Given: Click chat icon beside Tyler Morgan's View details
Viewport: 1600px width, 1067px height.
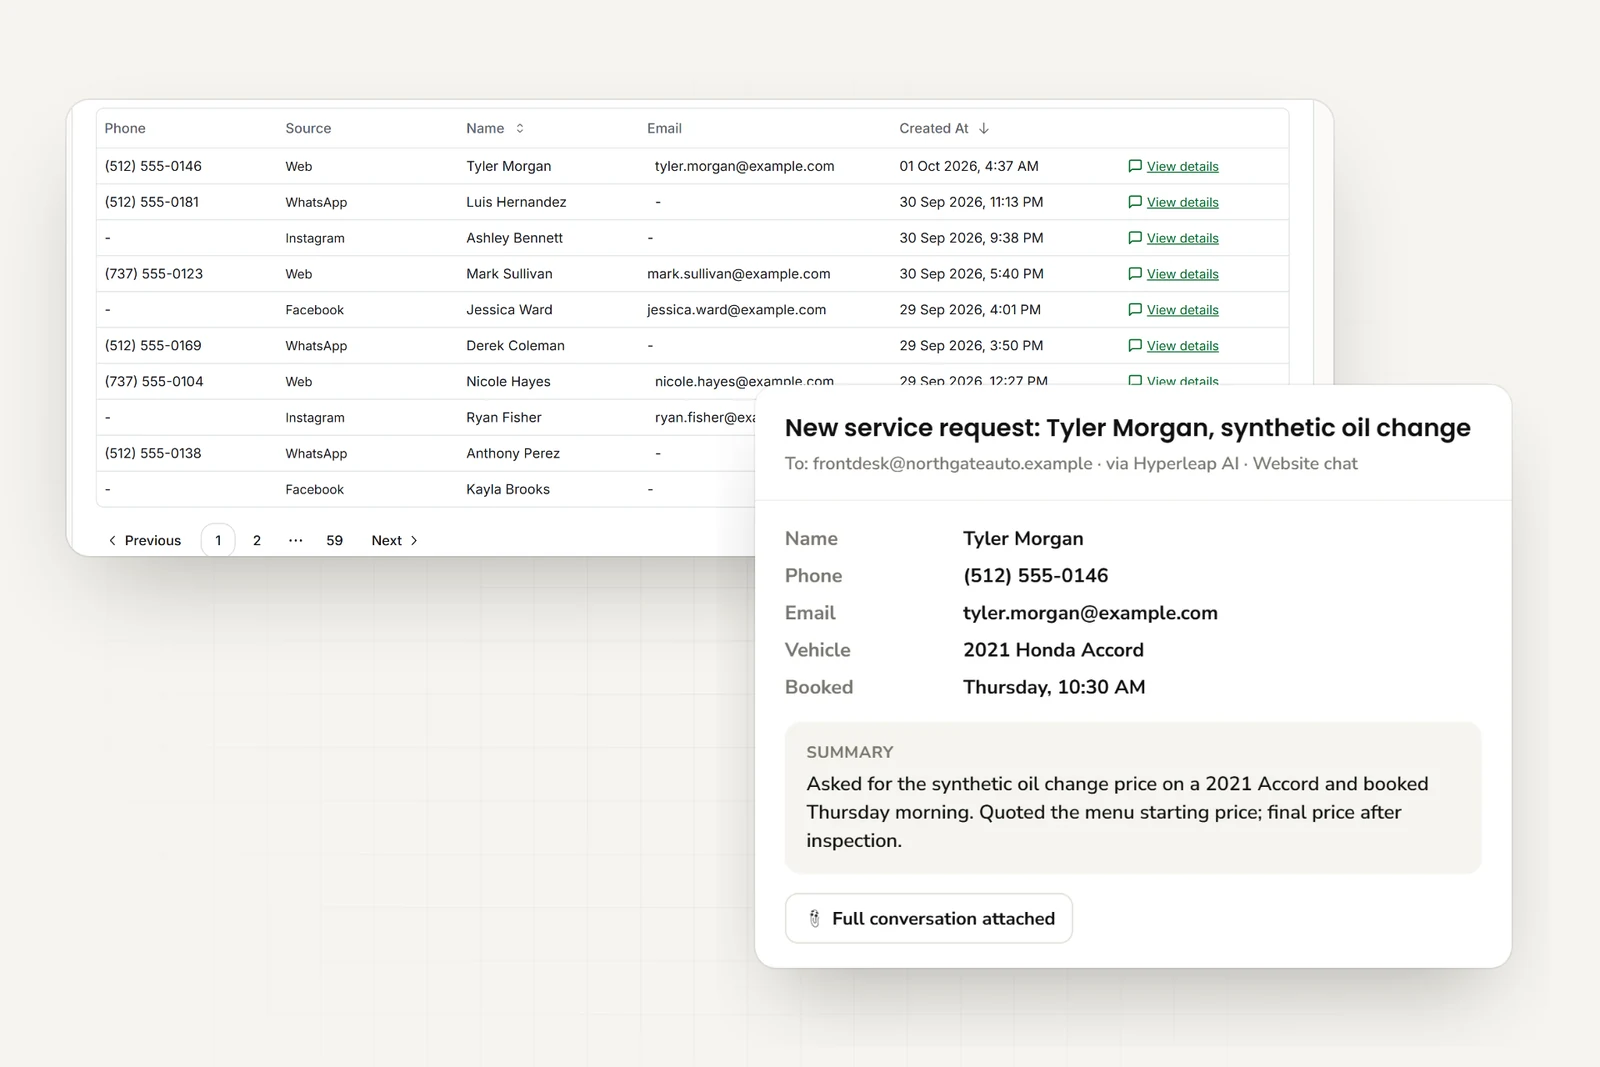Looking at the screenshot, I should point(1135,166).
